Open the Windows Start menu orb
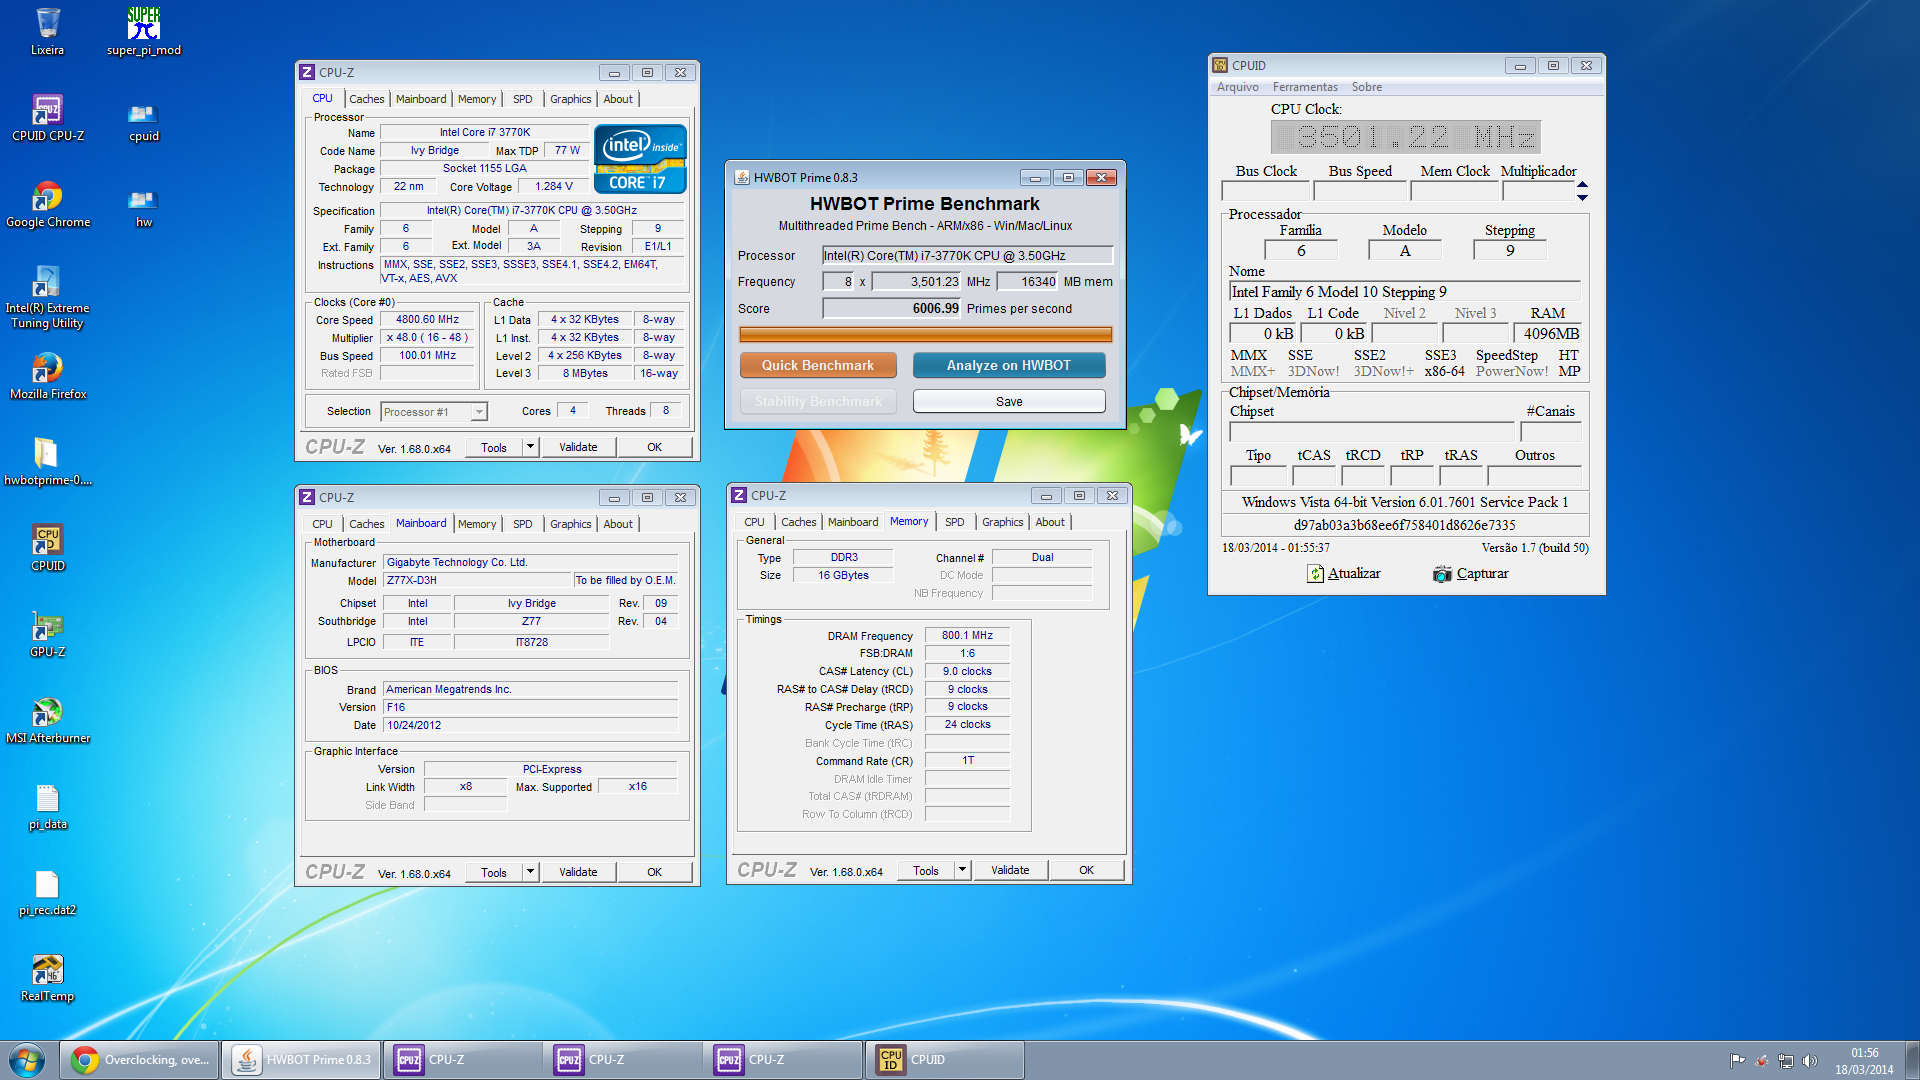The image size is (1920, 1080). [27, 1060]
